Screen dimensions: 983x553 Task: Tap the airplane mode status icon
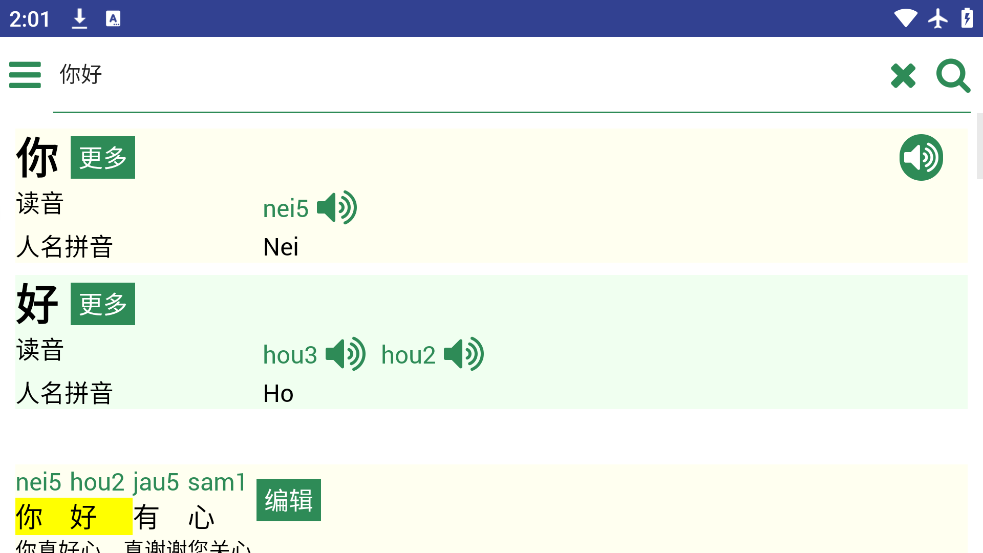tap(937, 18)
